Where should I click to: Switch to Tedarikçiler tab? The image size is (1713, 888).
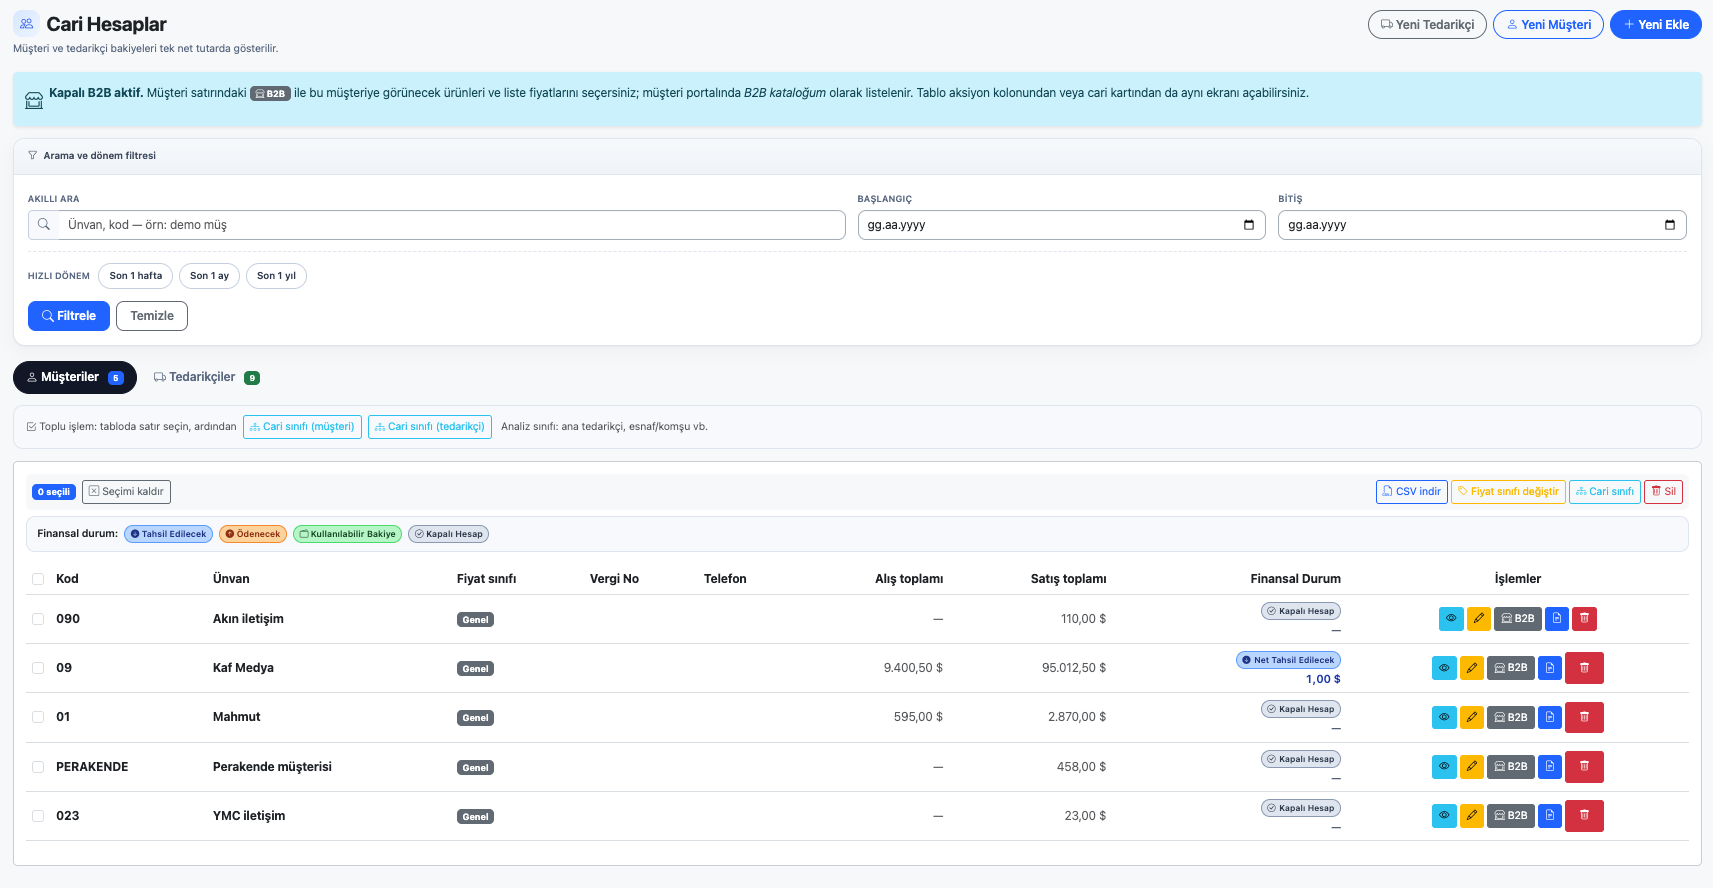207,377
